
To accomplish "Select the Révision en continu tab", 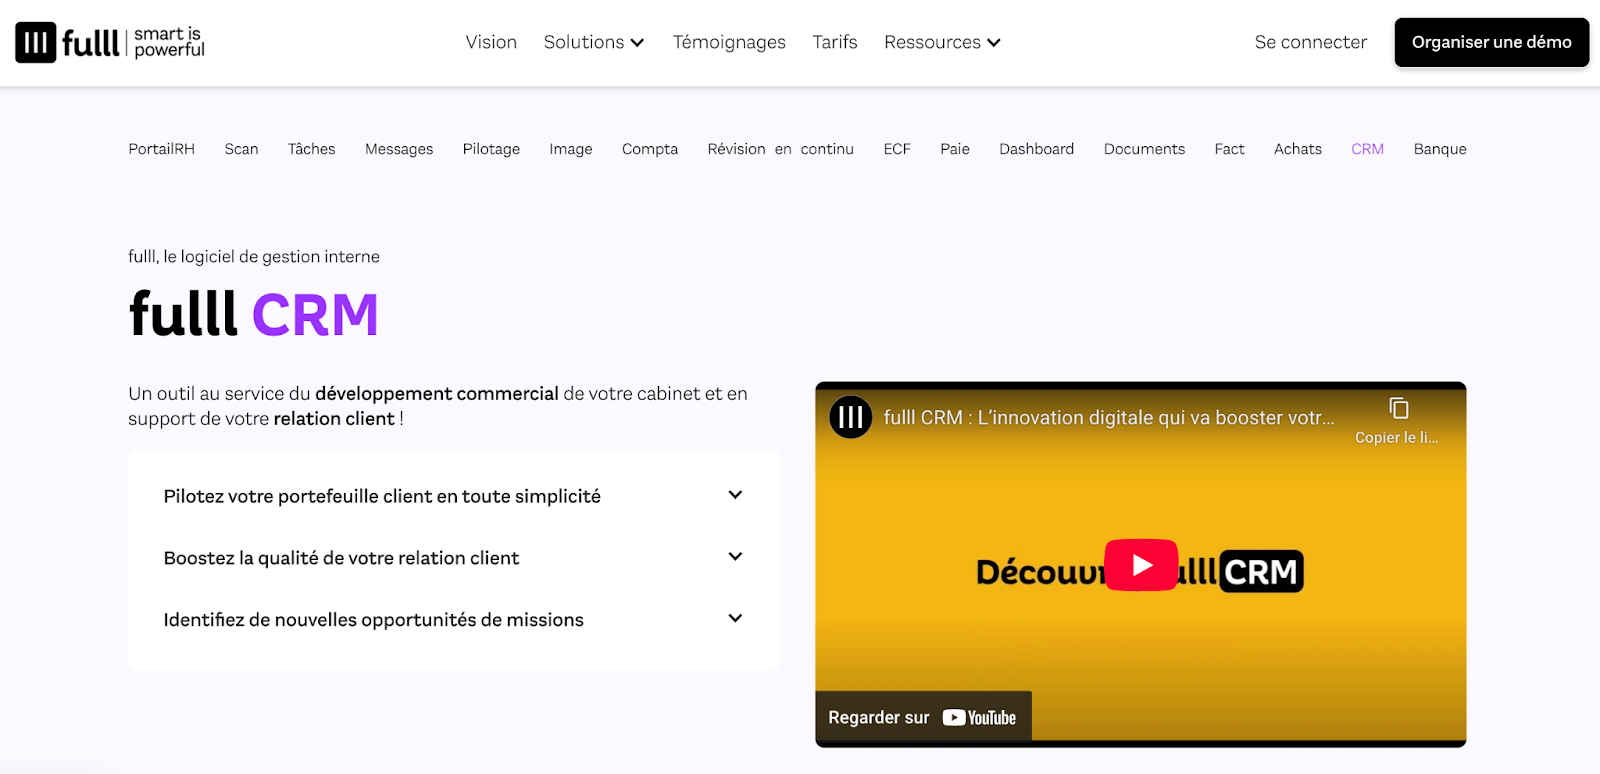I will coord(780,149).
